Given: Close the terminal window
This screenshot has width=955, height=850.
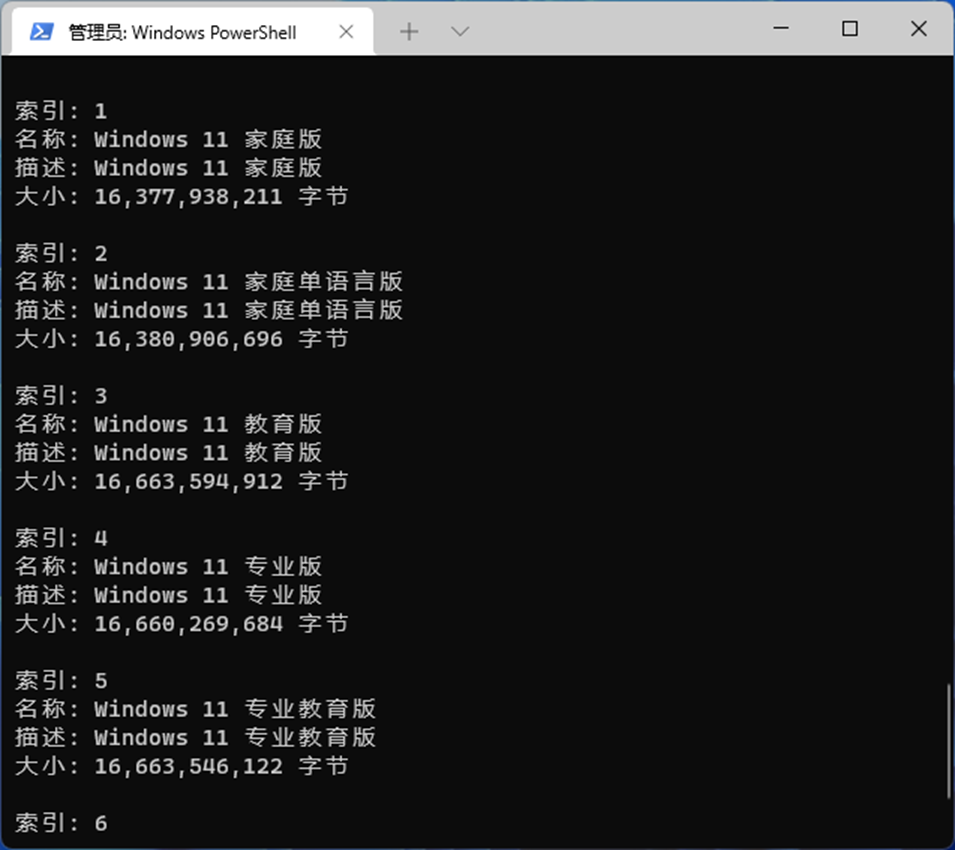Looking at the screenshot, I should coord(918,28).
